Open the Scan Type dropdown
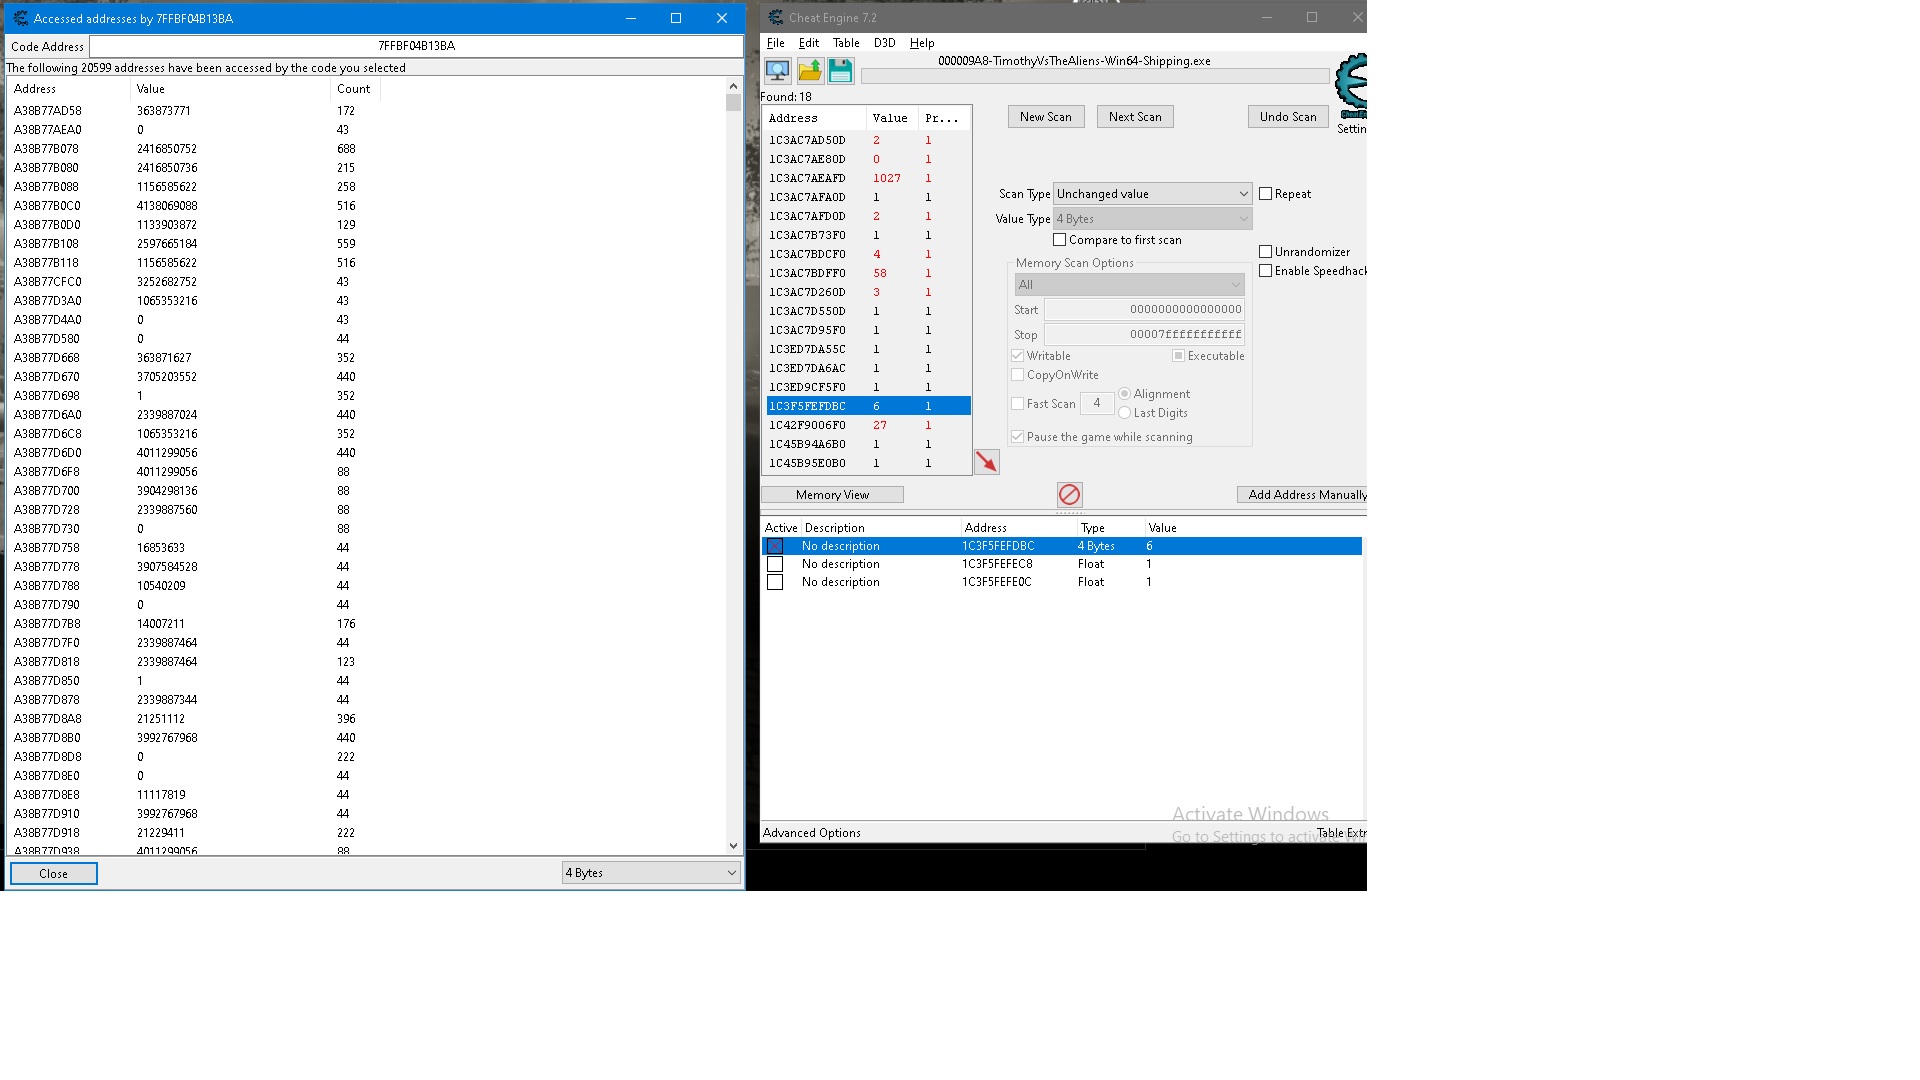Screen dimensions: 1920x1080 coord(1152,194)
